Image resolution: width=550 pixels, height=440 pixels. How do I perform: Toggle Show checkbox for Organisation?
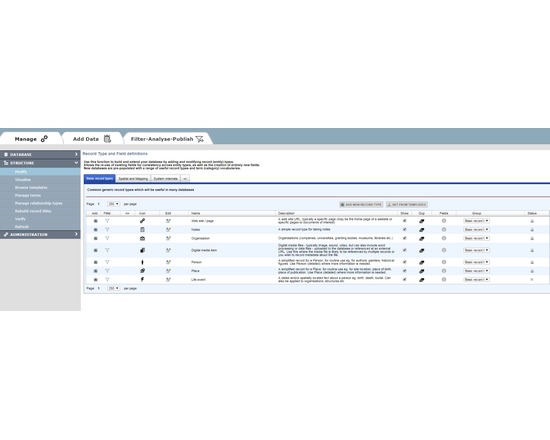(405, 238)
